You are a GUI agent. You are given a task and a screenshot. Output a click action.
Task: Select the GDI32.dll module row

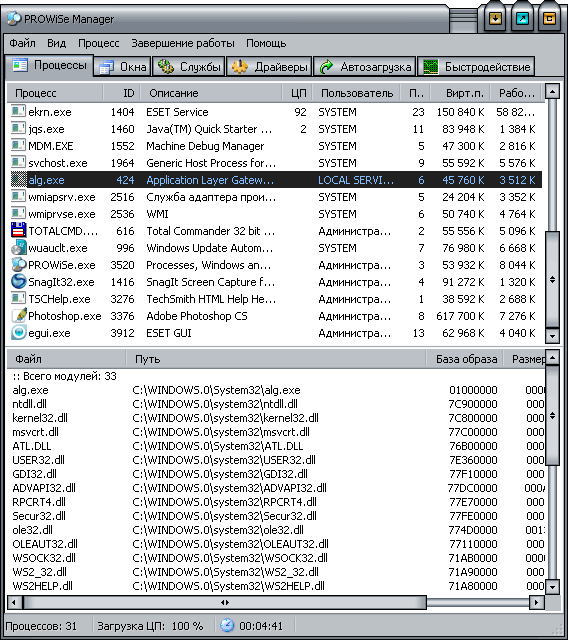[x=276, y=474]
